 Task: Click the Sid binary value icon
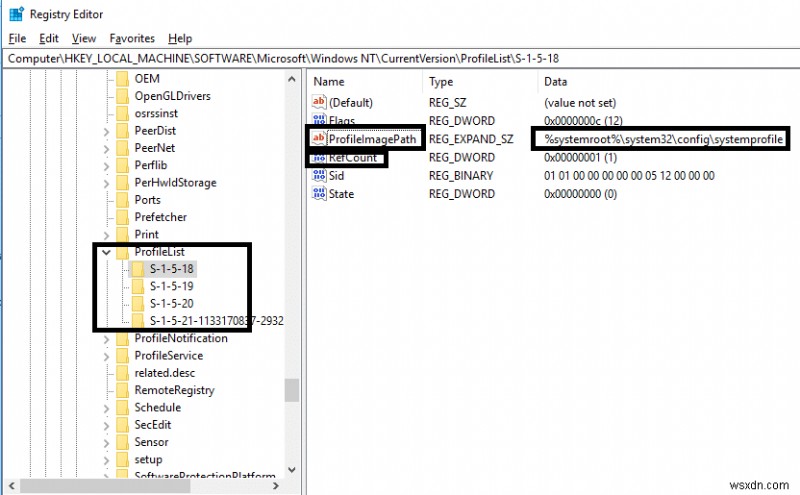320,175
